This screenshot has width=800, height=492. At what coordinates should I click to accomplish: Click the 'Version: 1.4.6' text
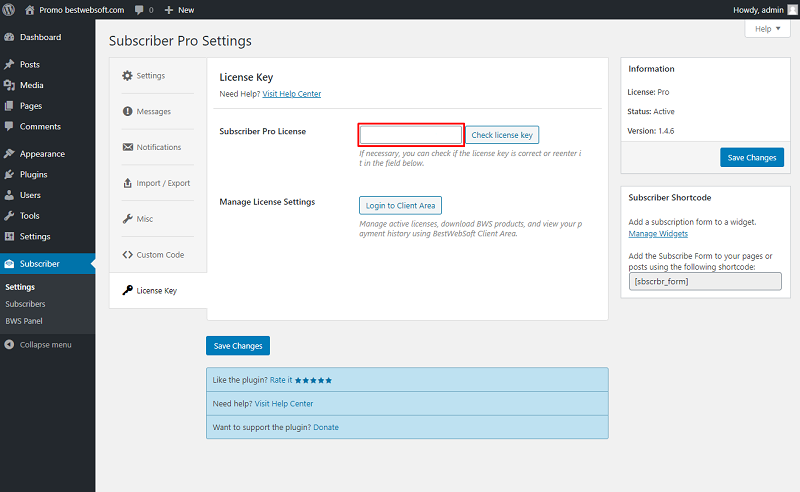[651, 131]
